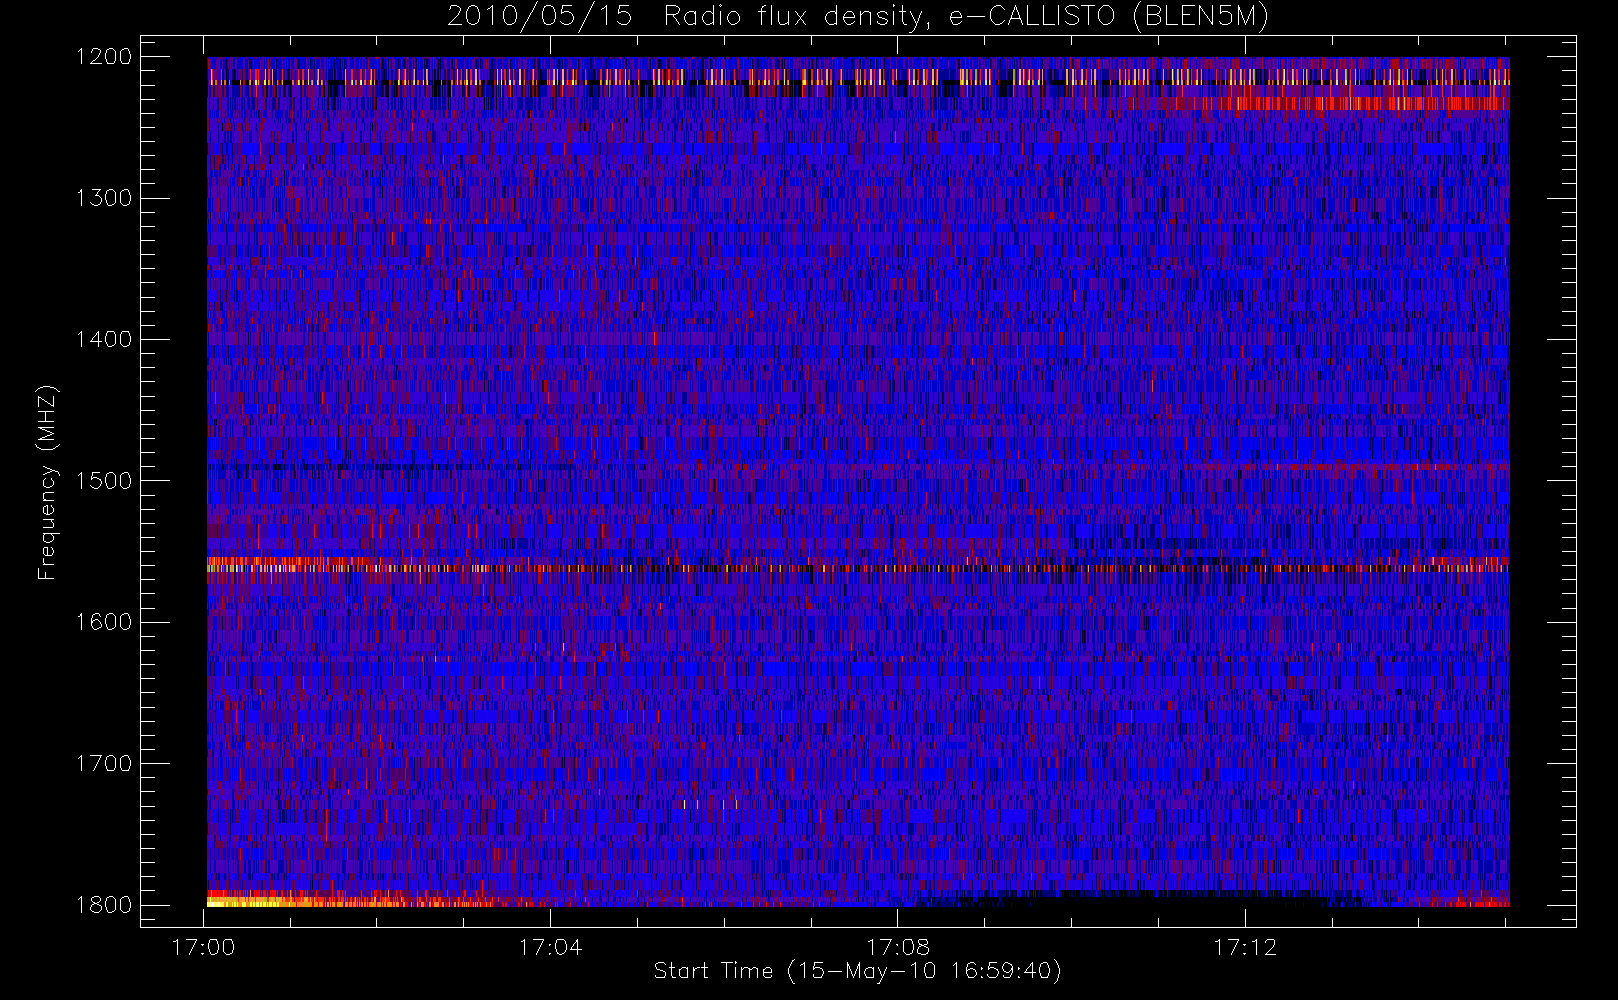This screenshot has height=1000, width=1618.
Task: Select the "Start Time (15-May-10 16:59:40)" x-axis label
Action: pyautogui.click(x=857, y=971)
